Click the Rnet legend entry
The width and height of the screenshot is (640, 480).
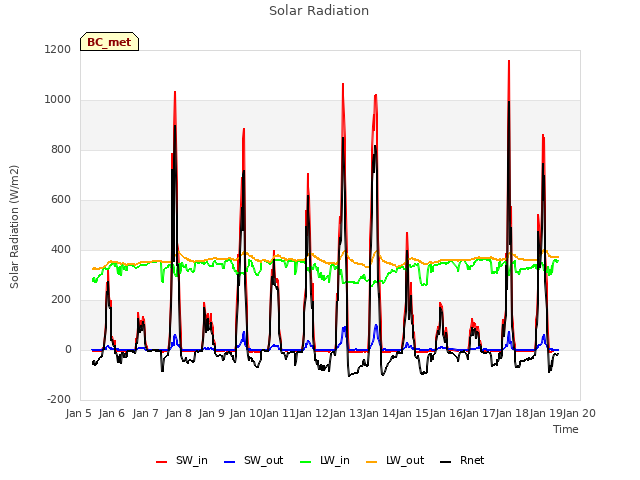pyautogui.click(x=462, y=460)
